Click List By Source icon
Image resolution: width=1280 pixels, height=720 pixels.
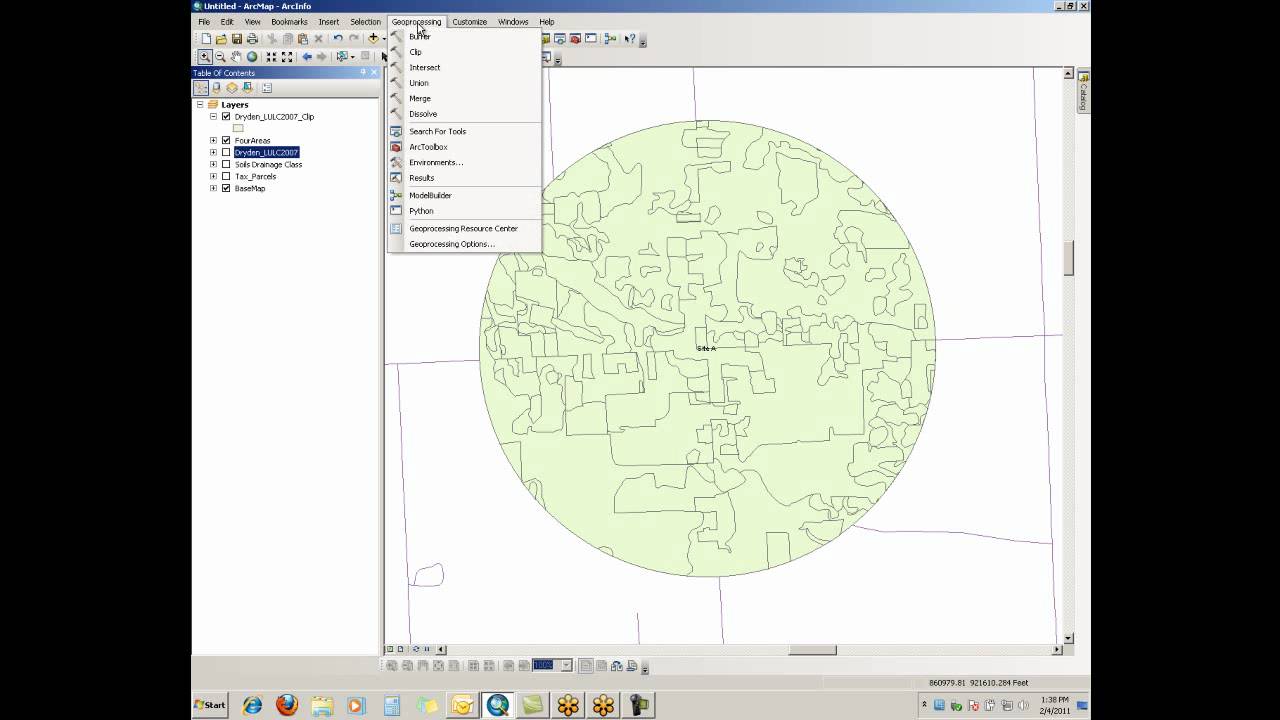[x=217, y=88]
